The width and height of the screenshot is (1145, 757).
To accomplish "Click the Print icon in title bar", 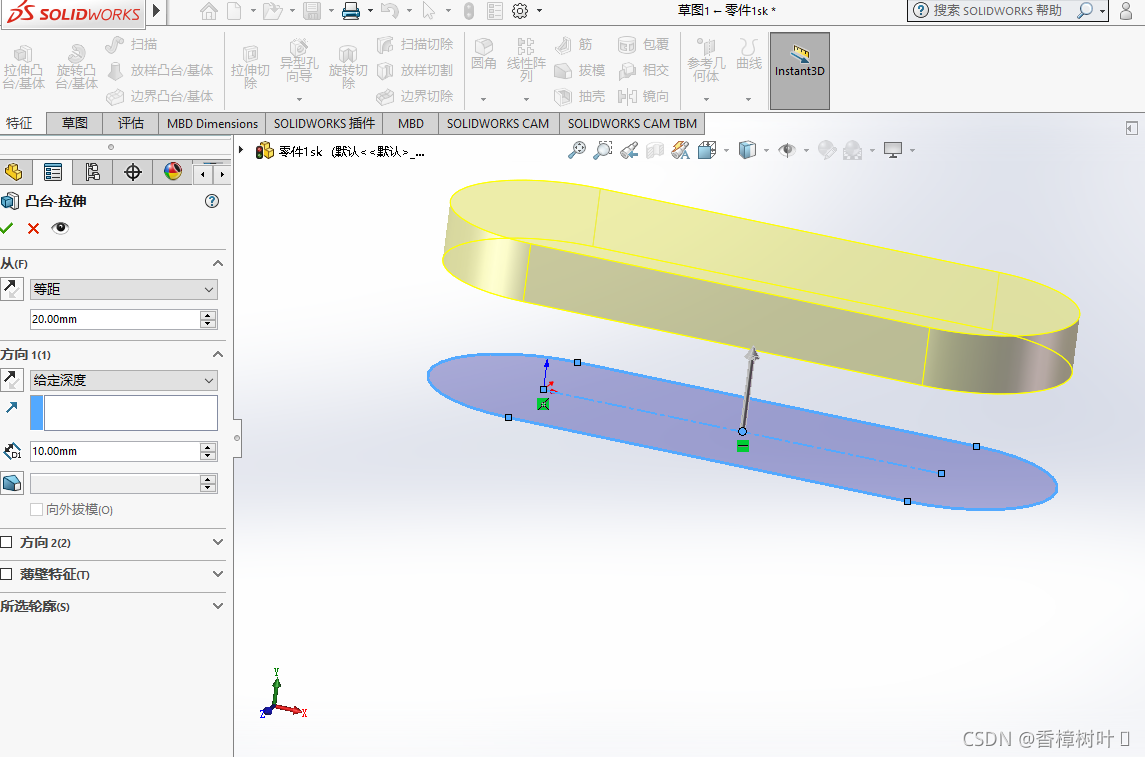I will point(351,11).
